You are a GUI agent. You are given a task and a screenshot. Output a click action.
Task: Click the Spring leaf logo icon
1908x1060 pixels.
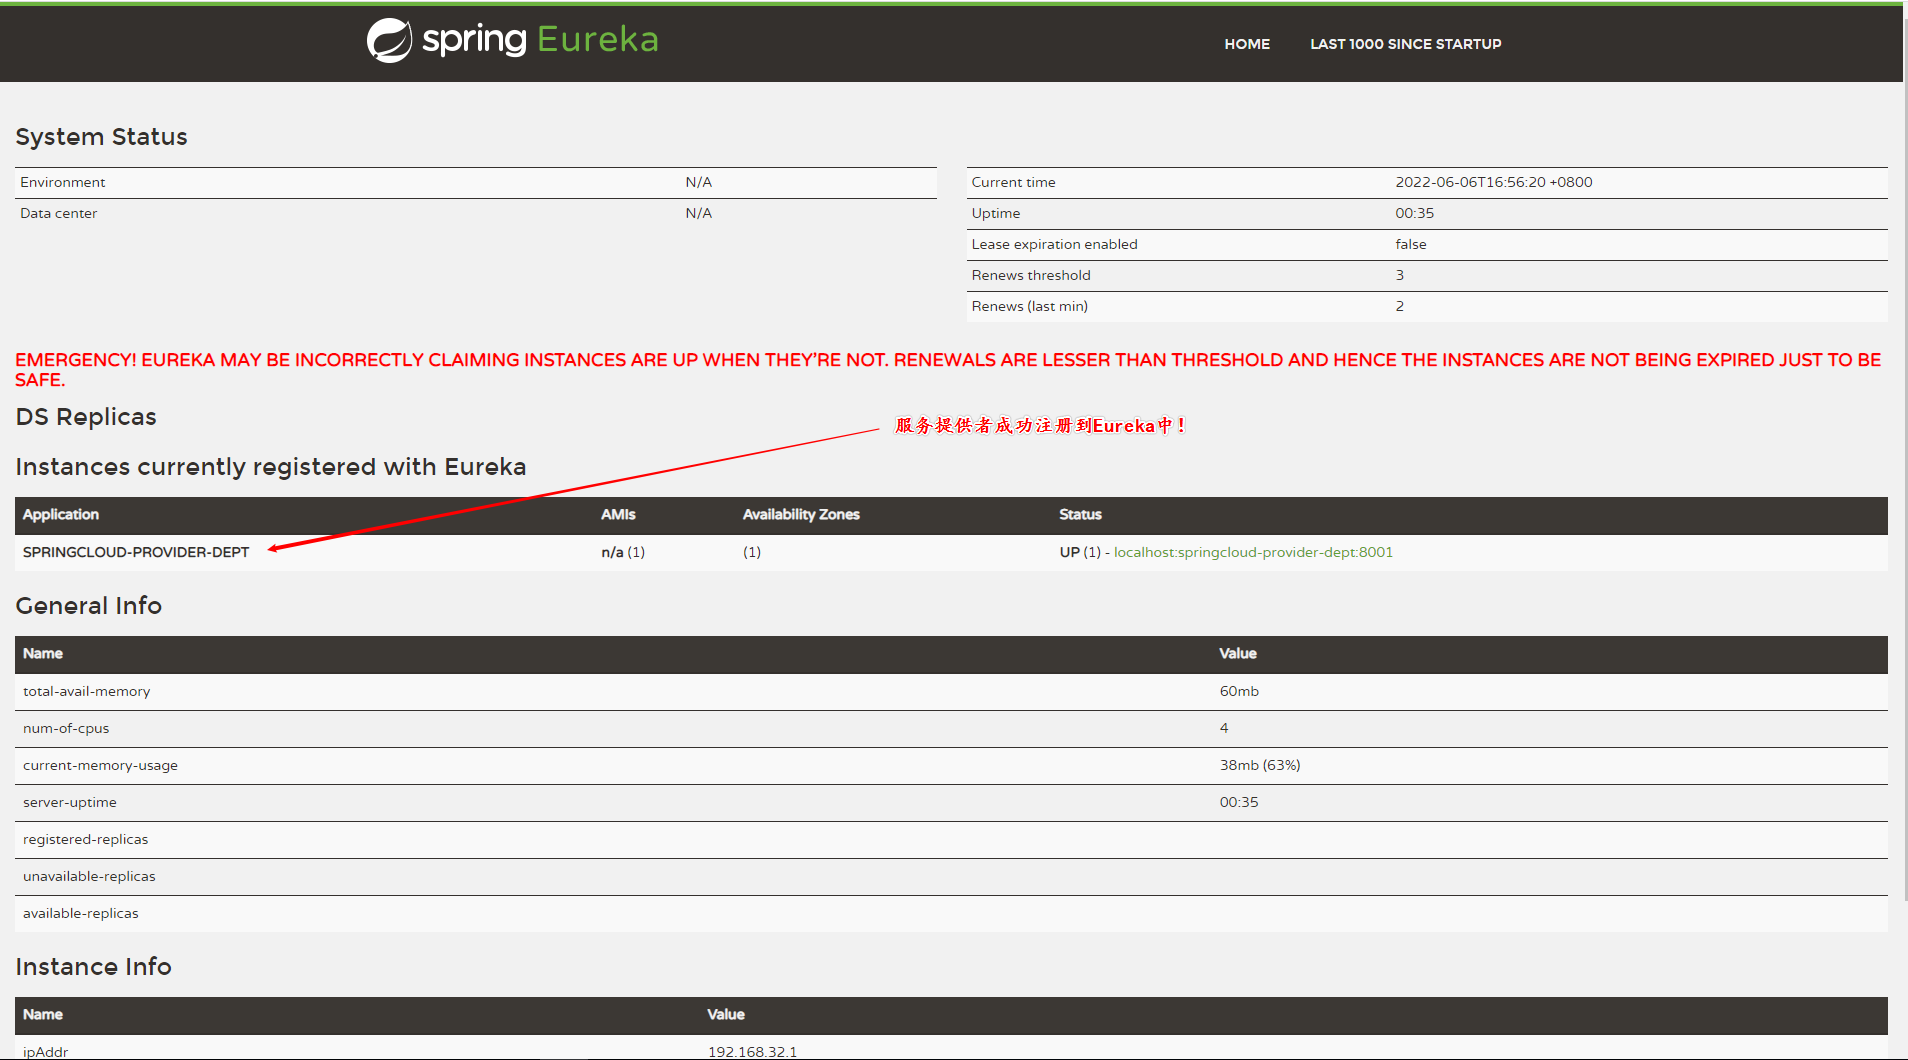coord(389,41)
